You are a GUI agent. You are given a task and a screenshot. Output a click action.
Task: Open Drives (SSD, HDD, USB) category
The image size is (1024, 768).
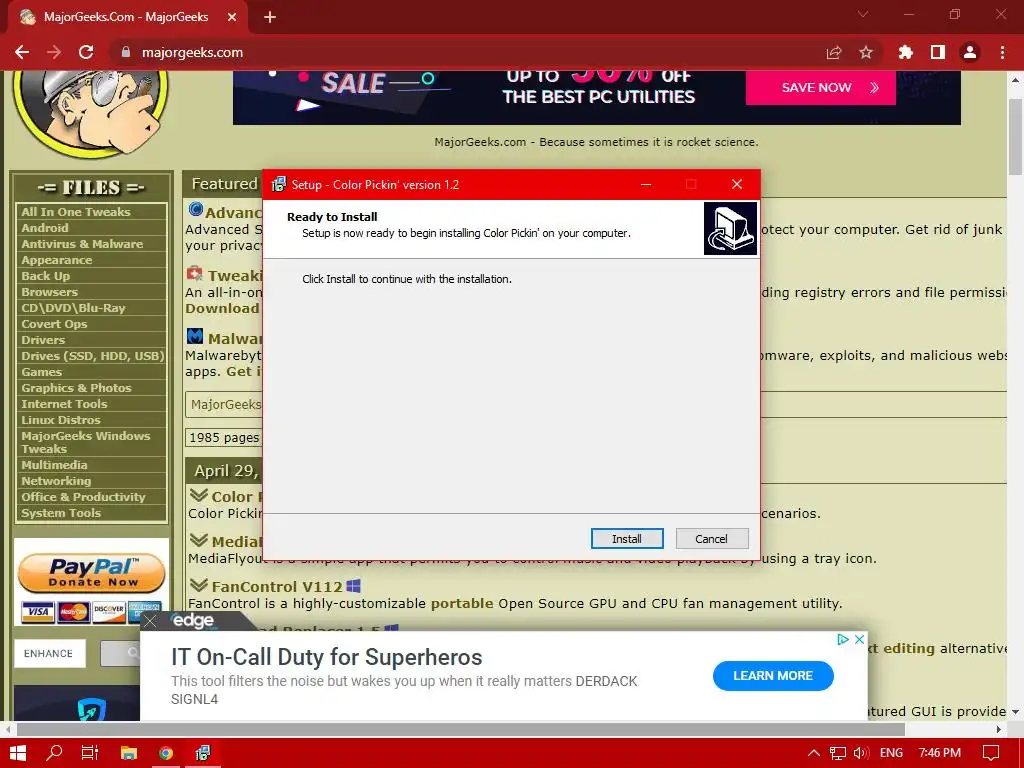tap(91, 356)
